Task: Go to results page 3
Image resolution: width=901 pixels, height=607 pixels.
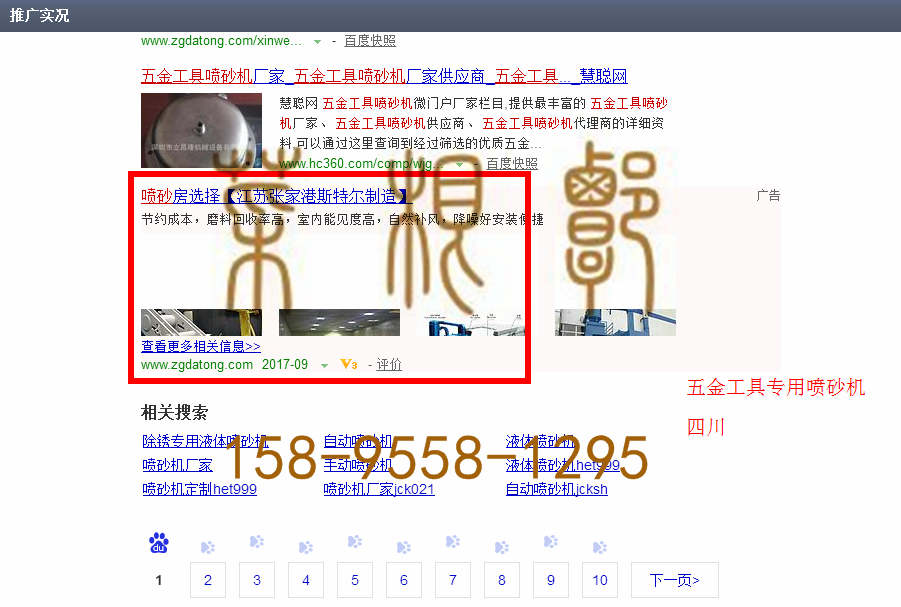Action: [x=257, y=580]
